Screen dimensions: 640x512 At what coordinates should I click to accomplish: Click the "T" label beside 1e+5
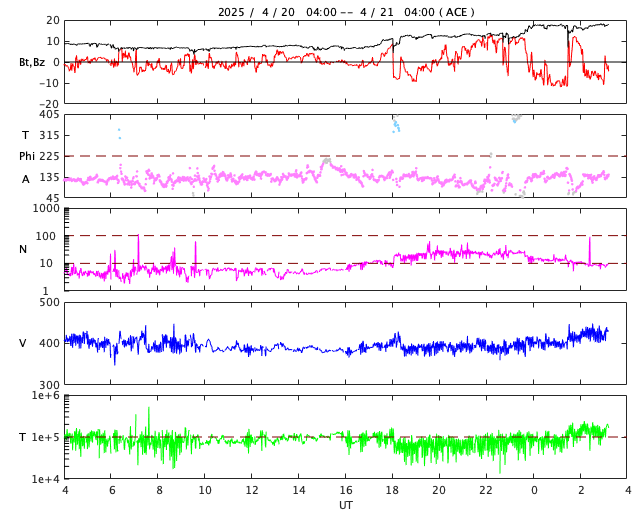click(23, 437)
